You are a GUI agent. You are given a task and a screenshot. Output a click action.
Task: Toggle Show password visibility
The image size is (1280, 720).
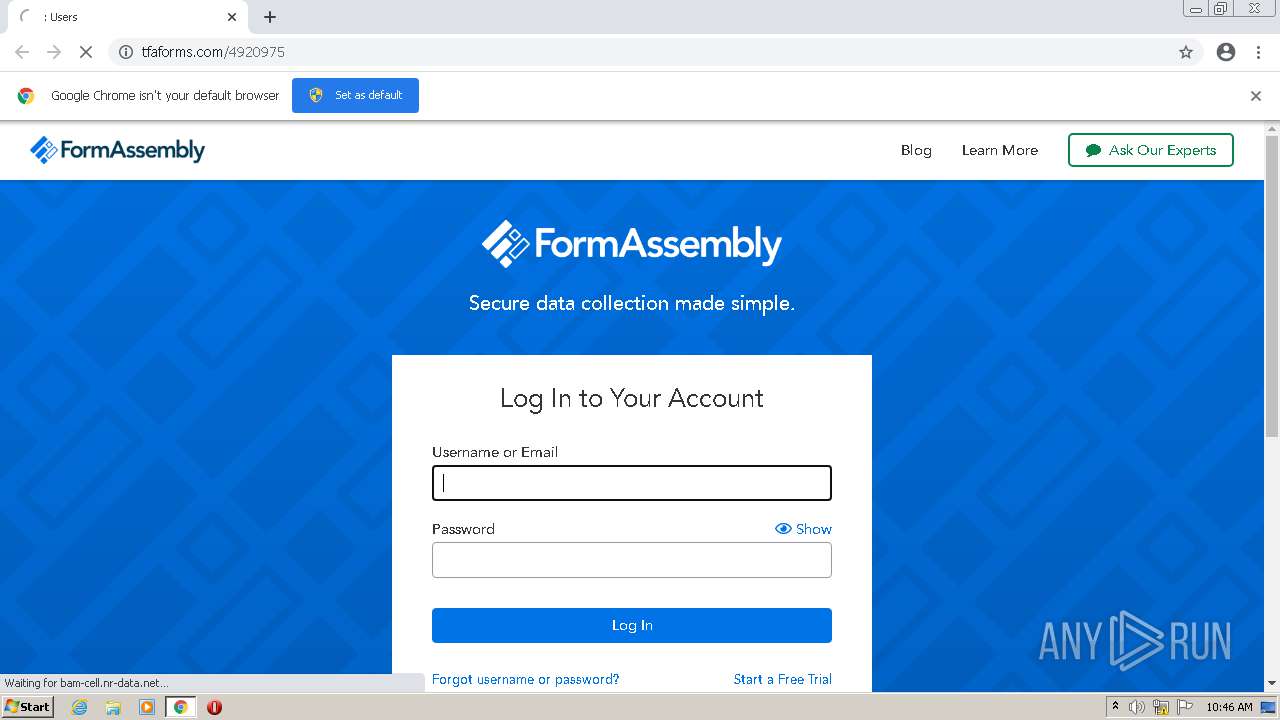[803, 529]
